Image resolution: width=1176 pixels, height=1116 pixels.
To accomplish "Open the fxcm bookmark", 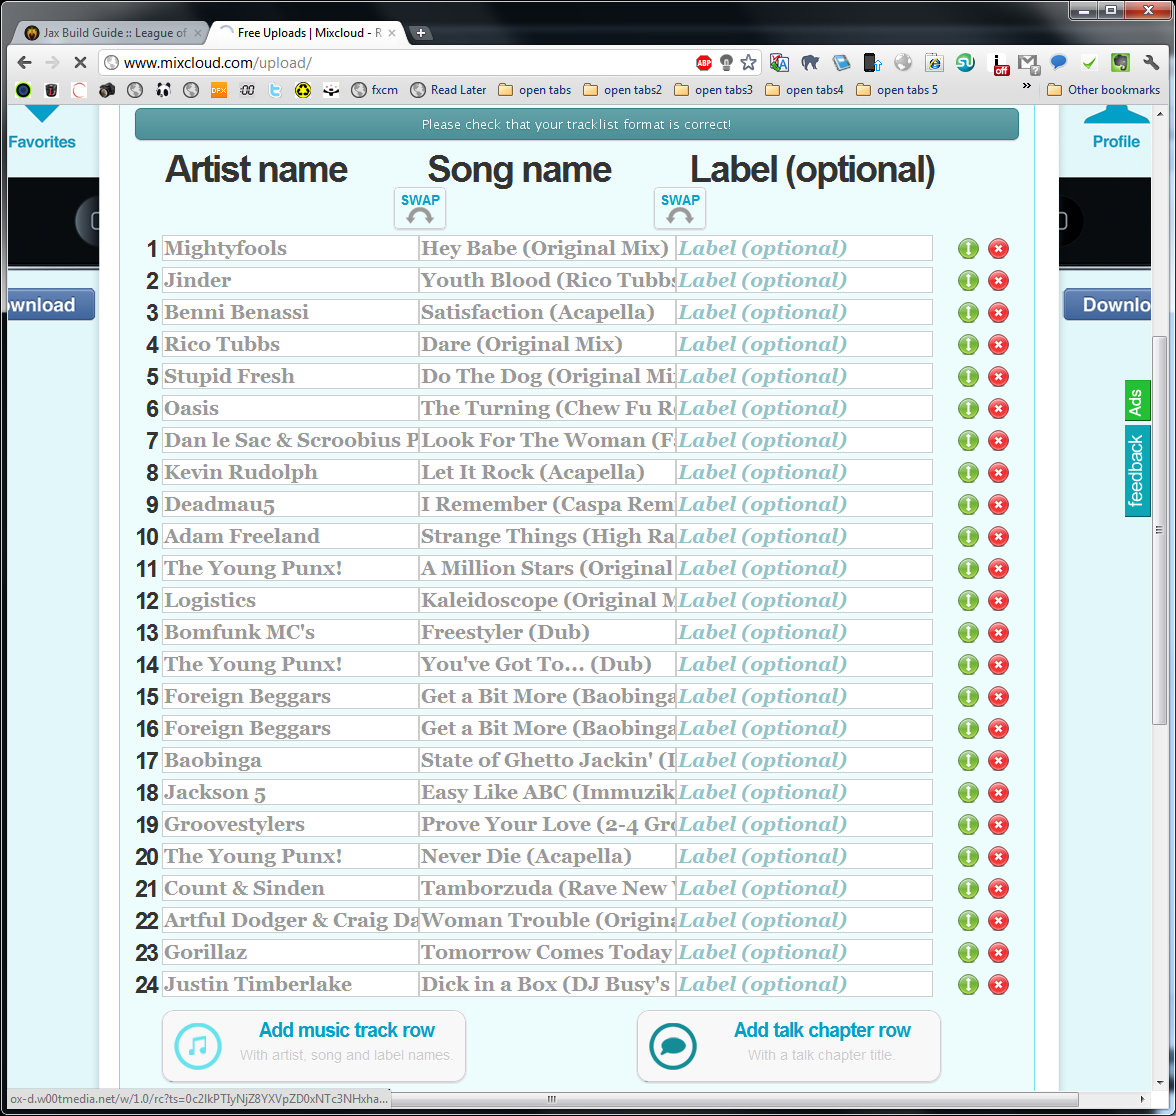I will point(375,90).
